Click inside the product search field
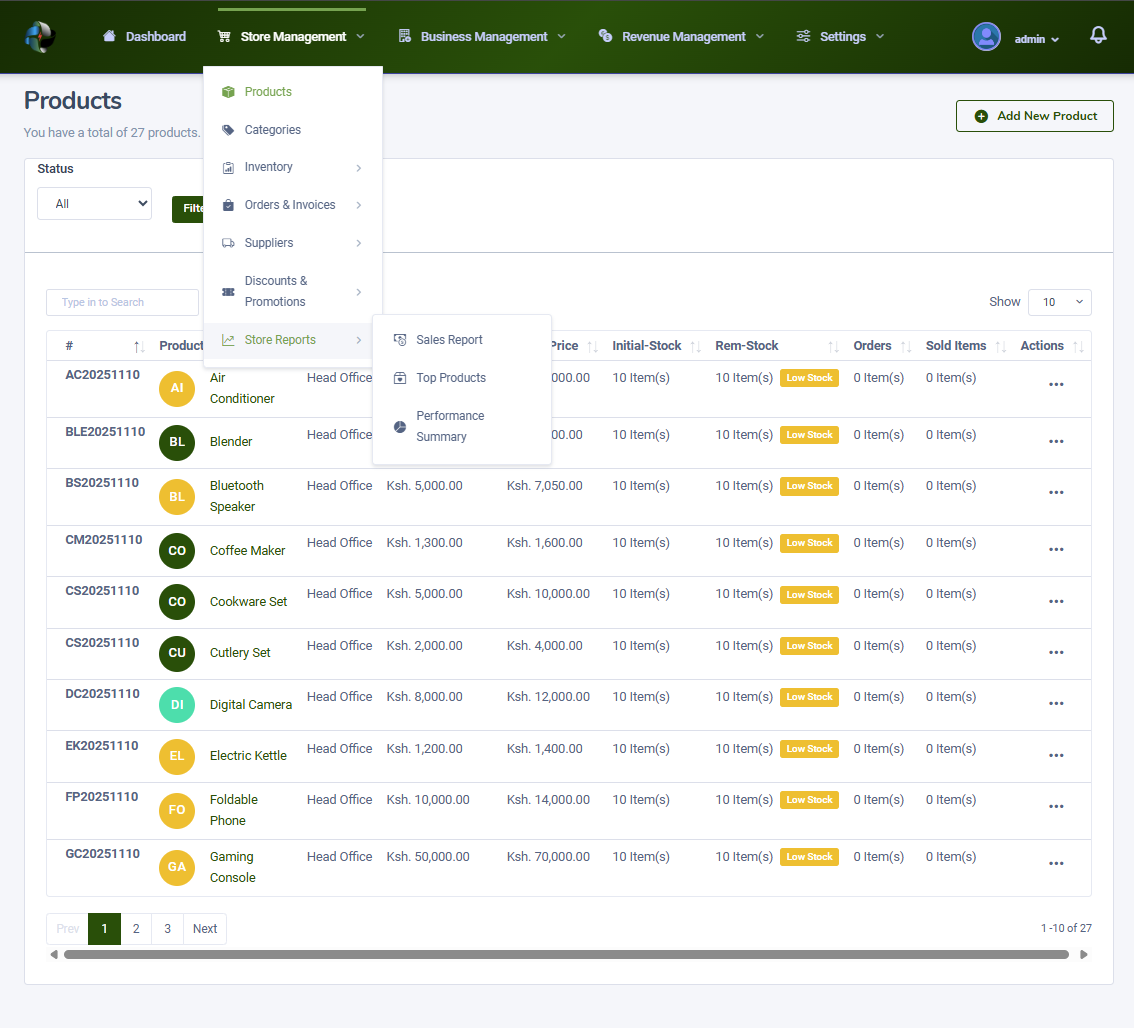The width and height of the screenshot is (1134, 1028). pyautogui.click(x=122, y=302)
